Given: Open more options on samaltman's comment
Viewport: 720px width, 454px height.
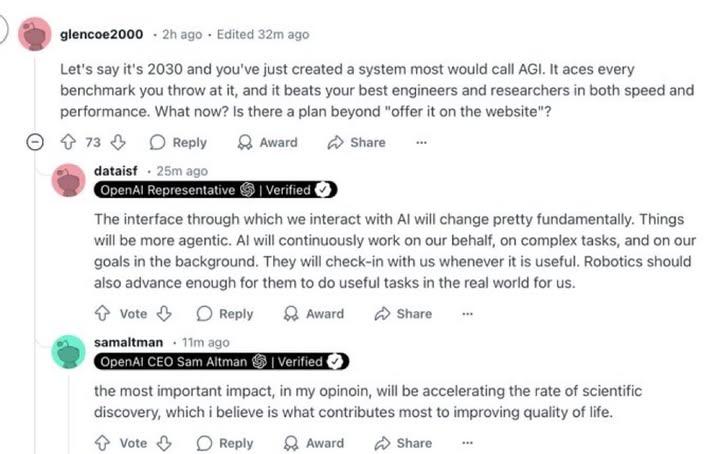Looking at the screenshot, I should coord(467,442).
